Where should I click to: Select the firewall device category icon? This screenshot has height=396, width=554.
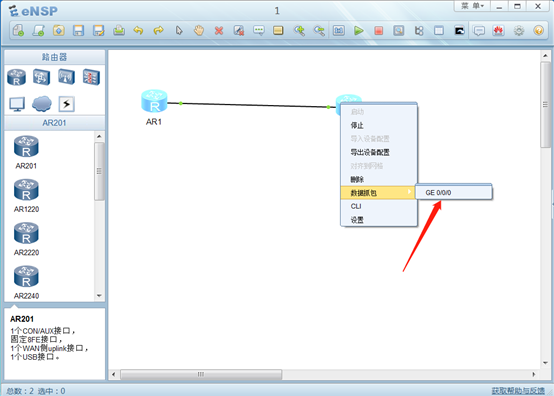click(x=92, y=77)
